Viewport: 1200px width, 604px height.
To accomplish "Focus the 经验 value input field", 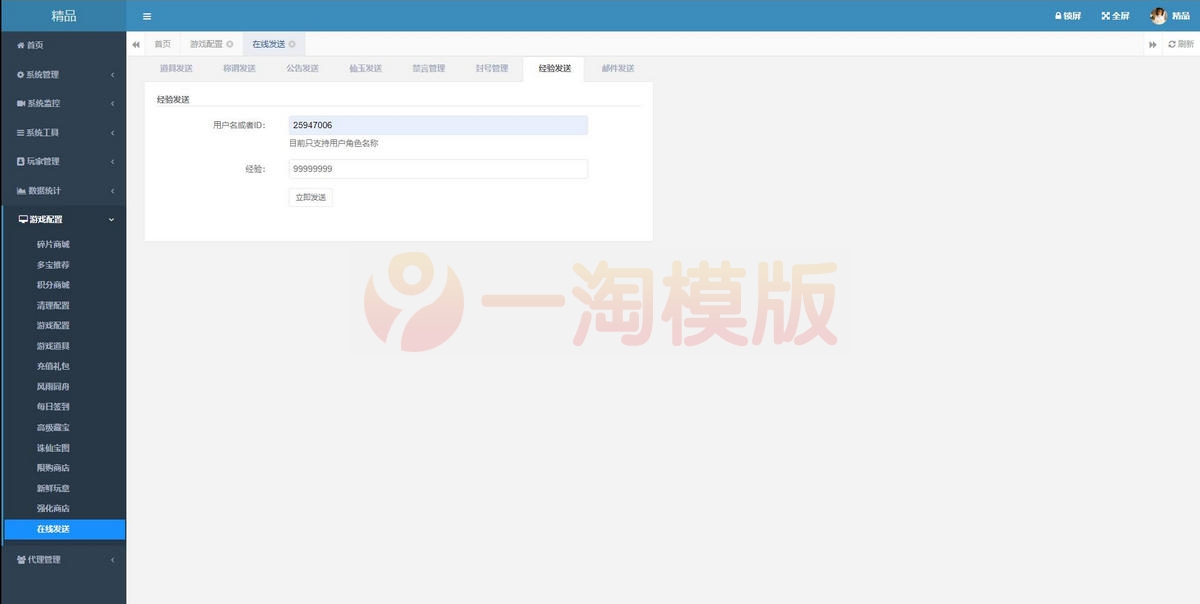I will (438, 169).
